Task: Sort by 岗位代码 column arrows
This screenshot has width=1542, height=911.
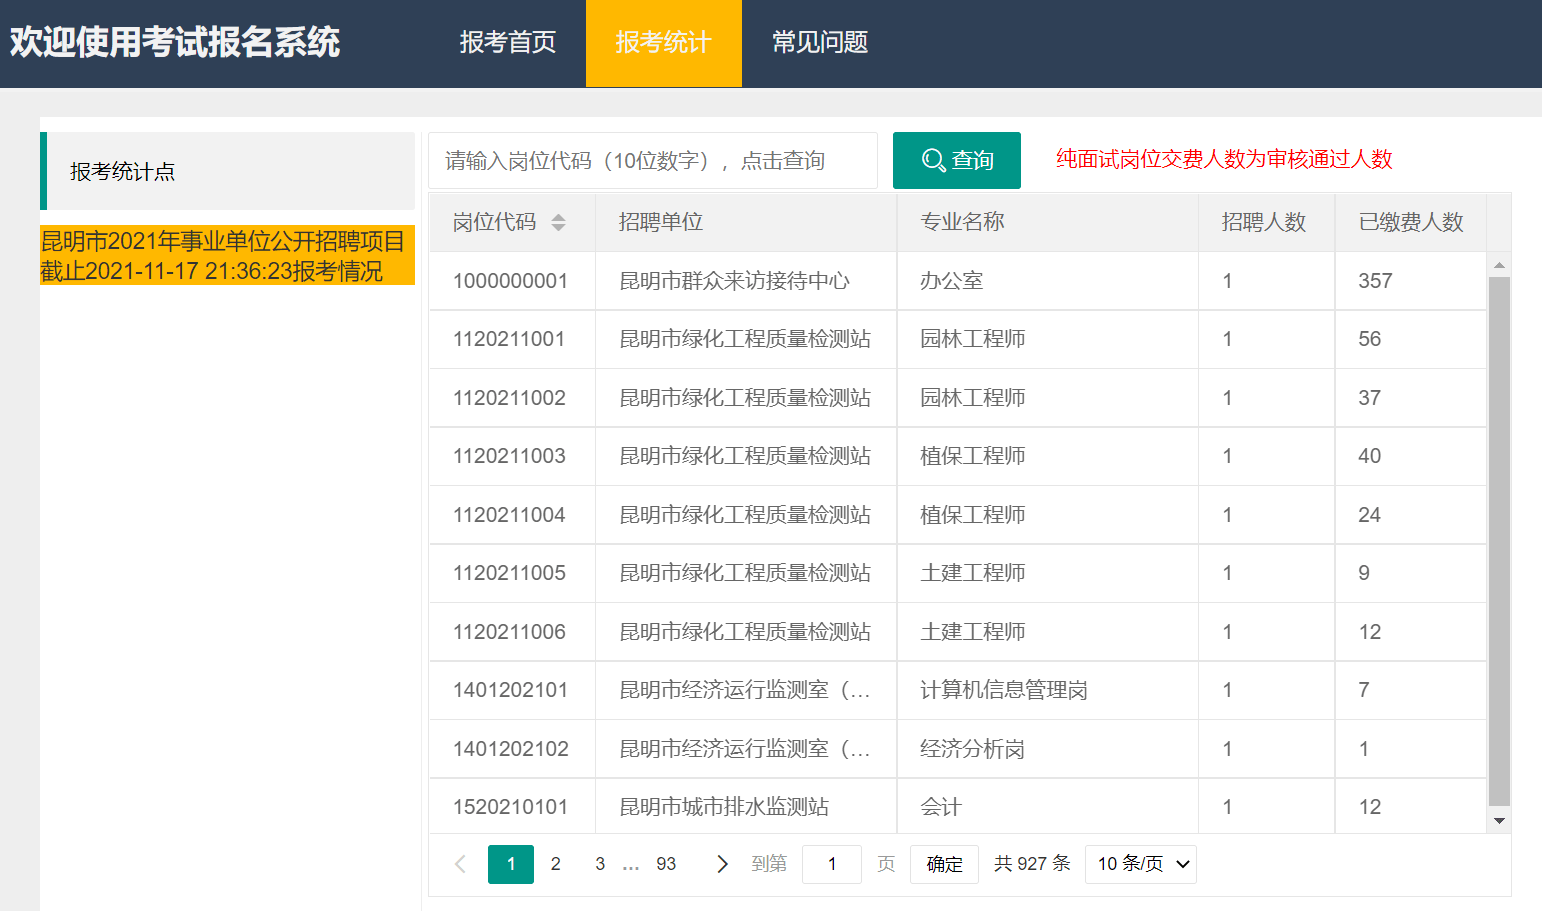Action: (558, 222)
